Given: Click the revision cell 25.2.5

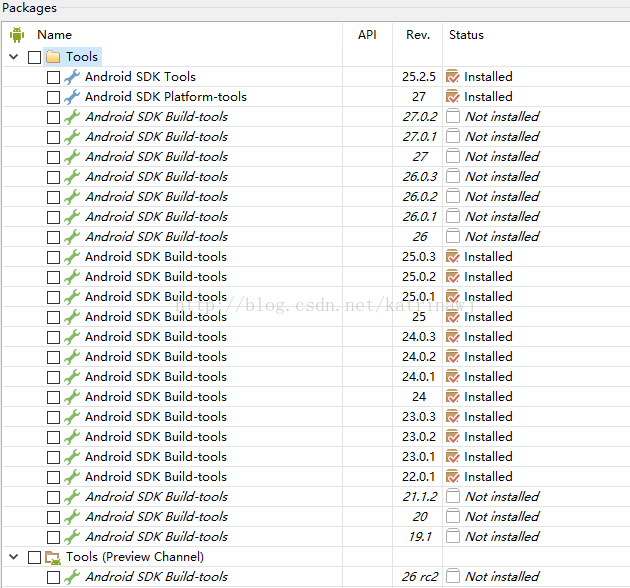Looking at the screenshot, I should 419,77.
